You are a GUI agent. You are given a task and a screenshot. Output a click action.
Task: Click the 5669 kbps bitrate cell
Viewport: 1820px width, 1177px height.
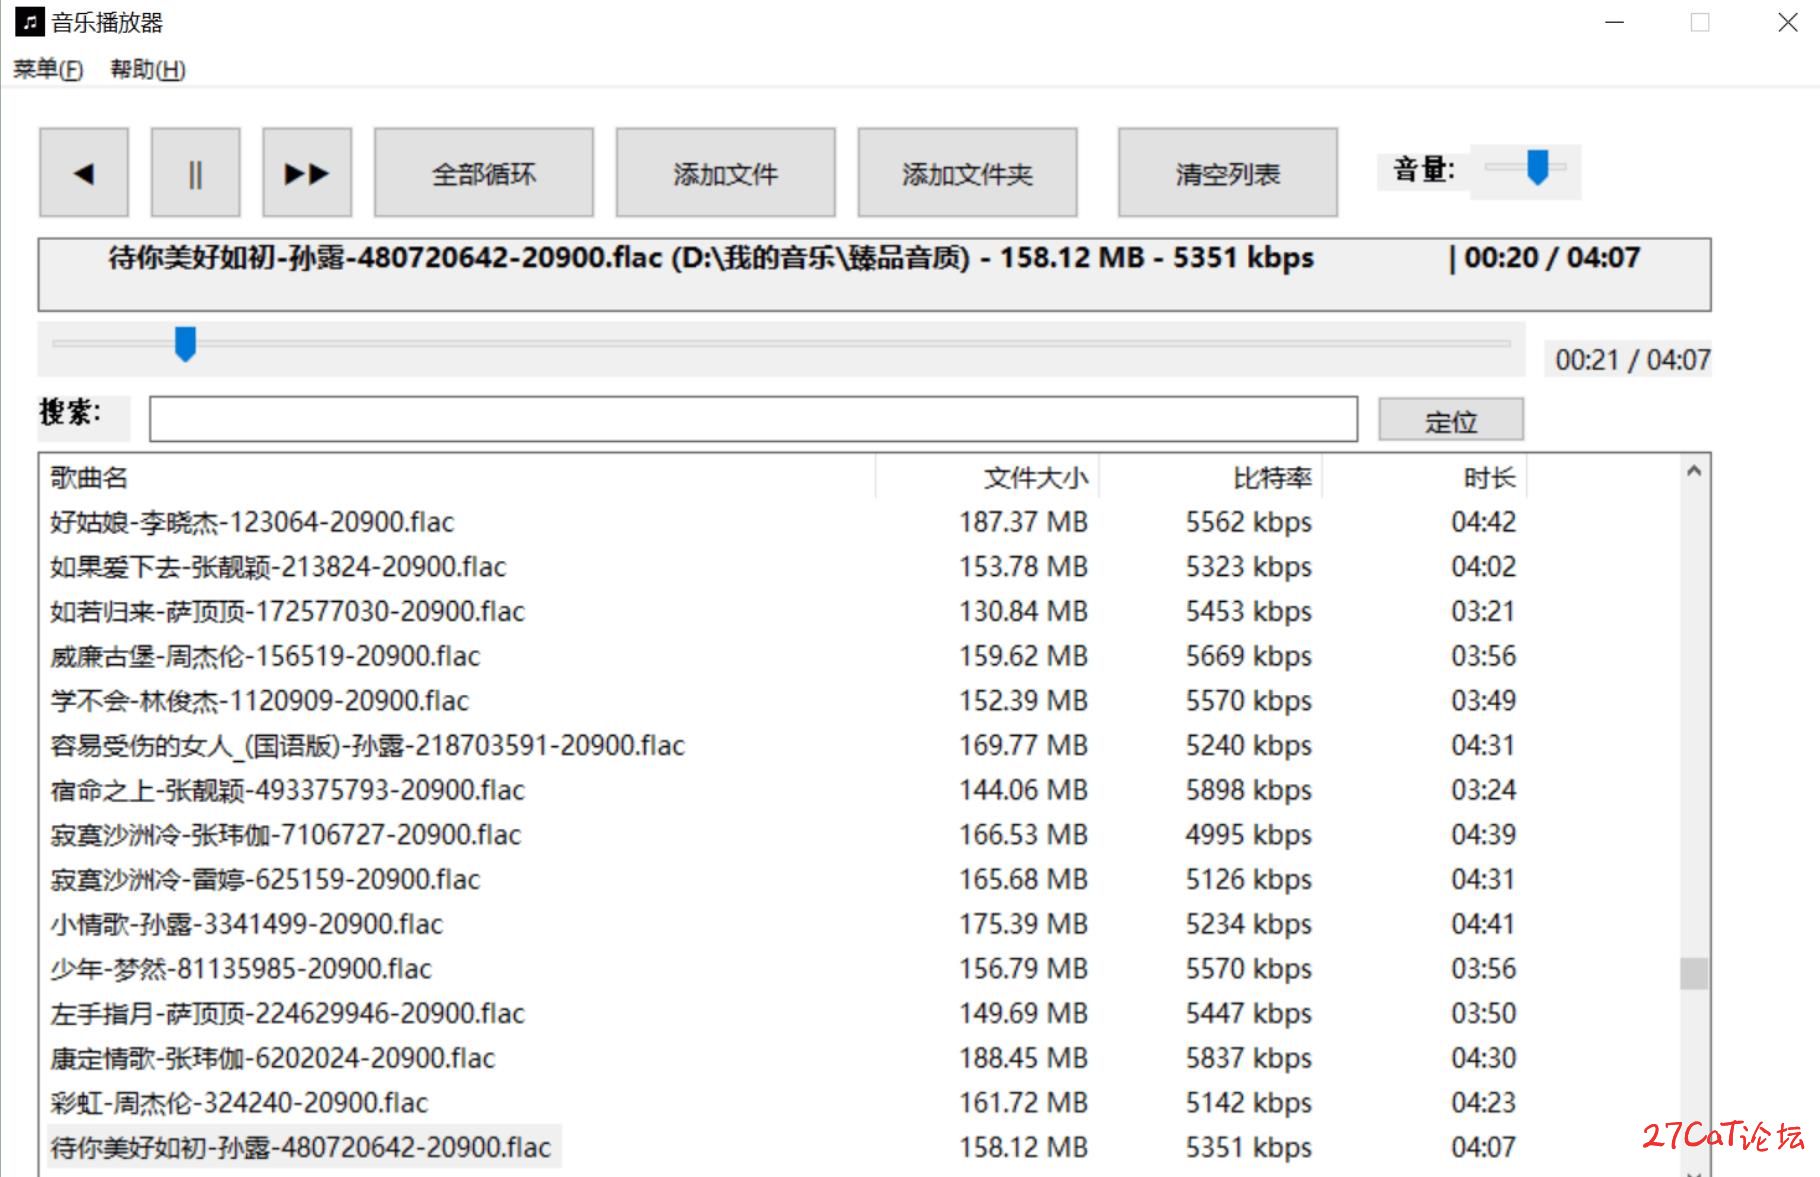click(x=1248, y=656)
